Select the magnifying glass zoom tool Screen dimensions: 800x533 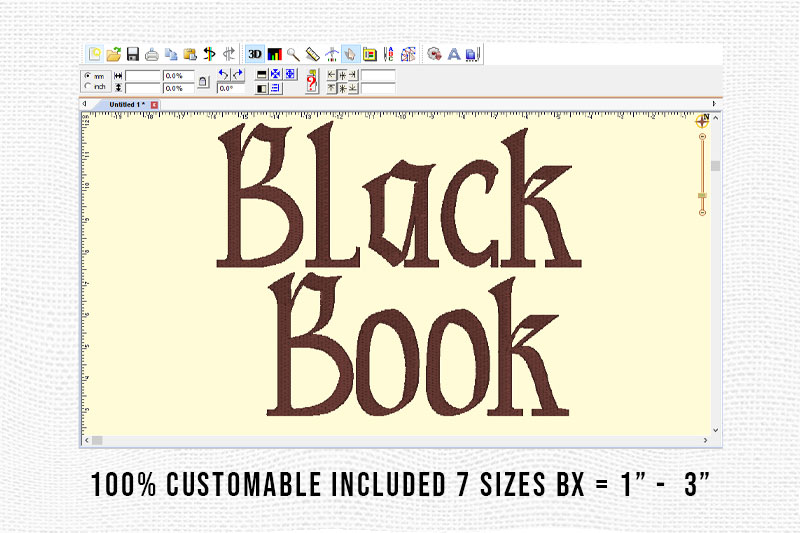tap(293, 54)
